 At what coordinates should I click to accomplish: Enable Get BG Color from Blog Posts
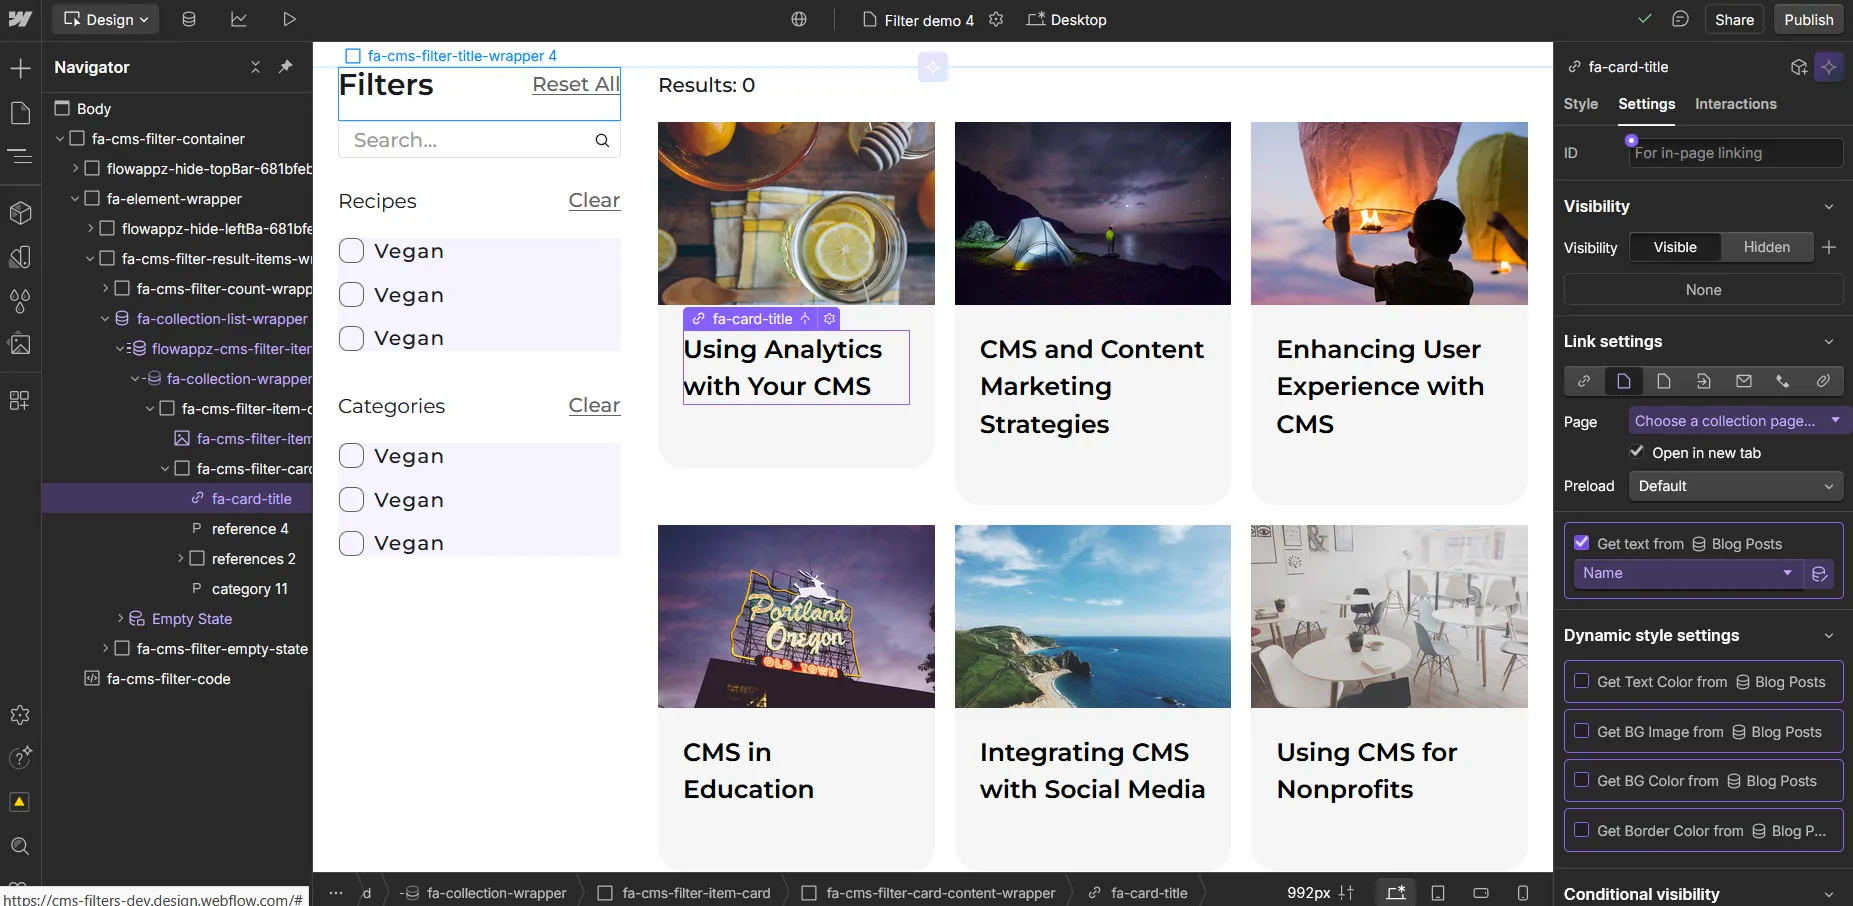point(1582,780)
